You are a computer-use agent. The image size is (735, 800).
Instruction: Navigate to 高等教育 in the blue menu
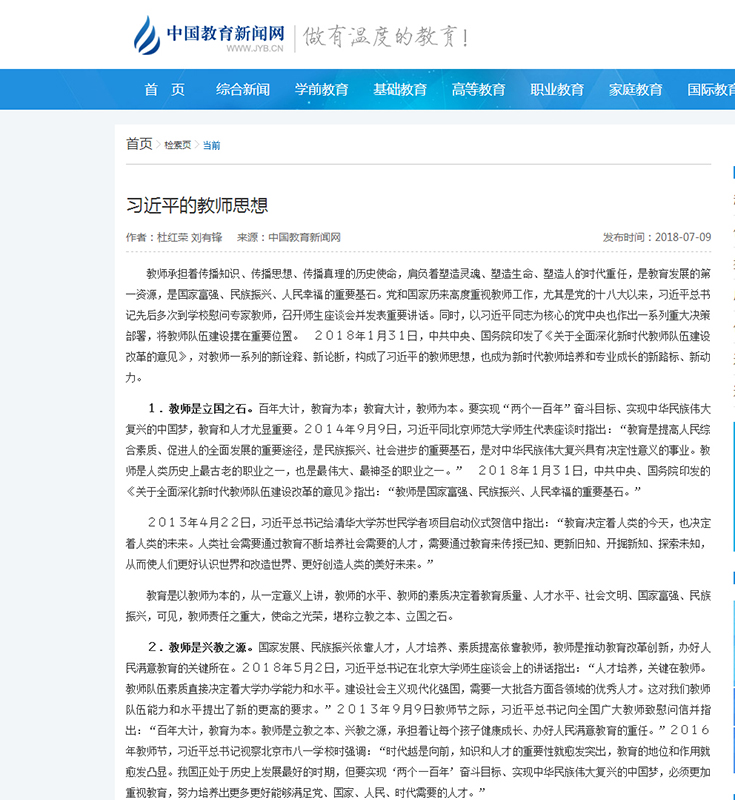(479, 89)
